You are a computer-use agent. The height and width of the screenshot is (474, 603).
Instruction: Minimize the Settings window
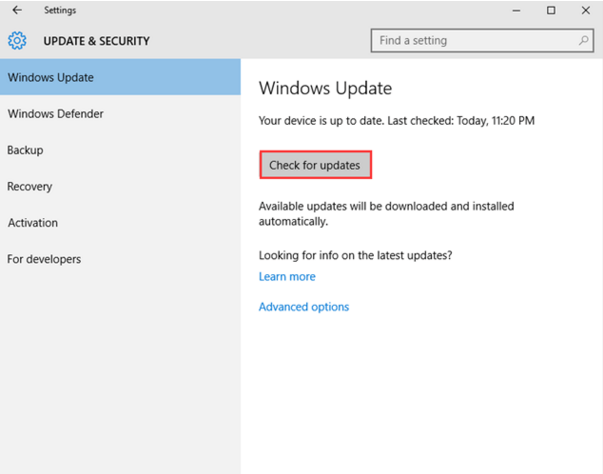(516, 10)
